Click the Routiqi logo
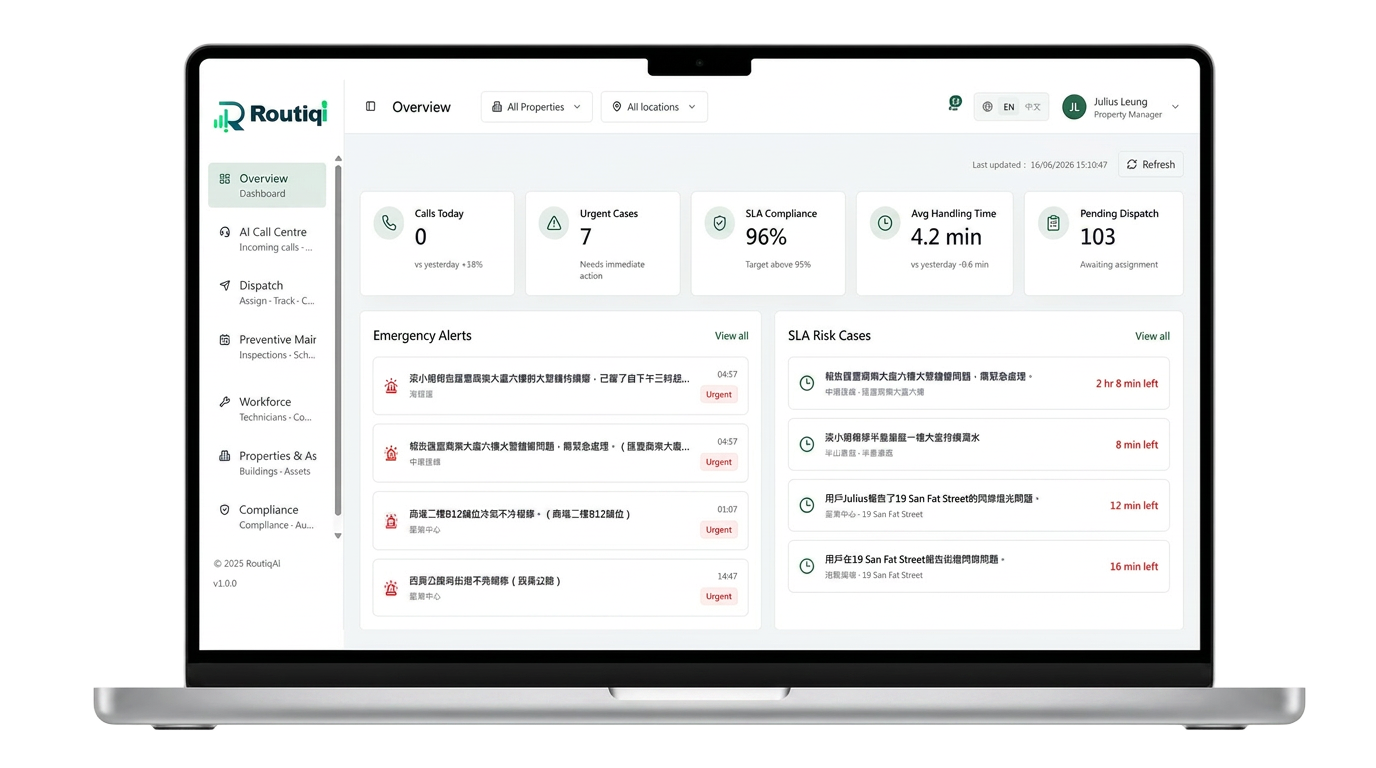Viewport: 1376px width, 768px height. click(x=270, y=115)
